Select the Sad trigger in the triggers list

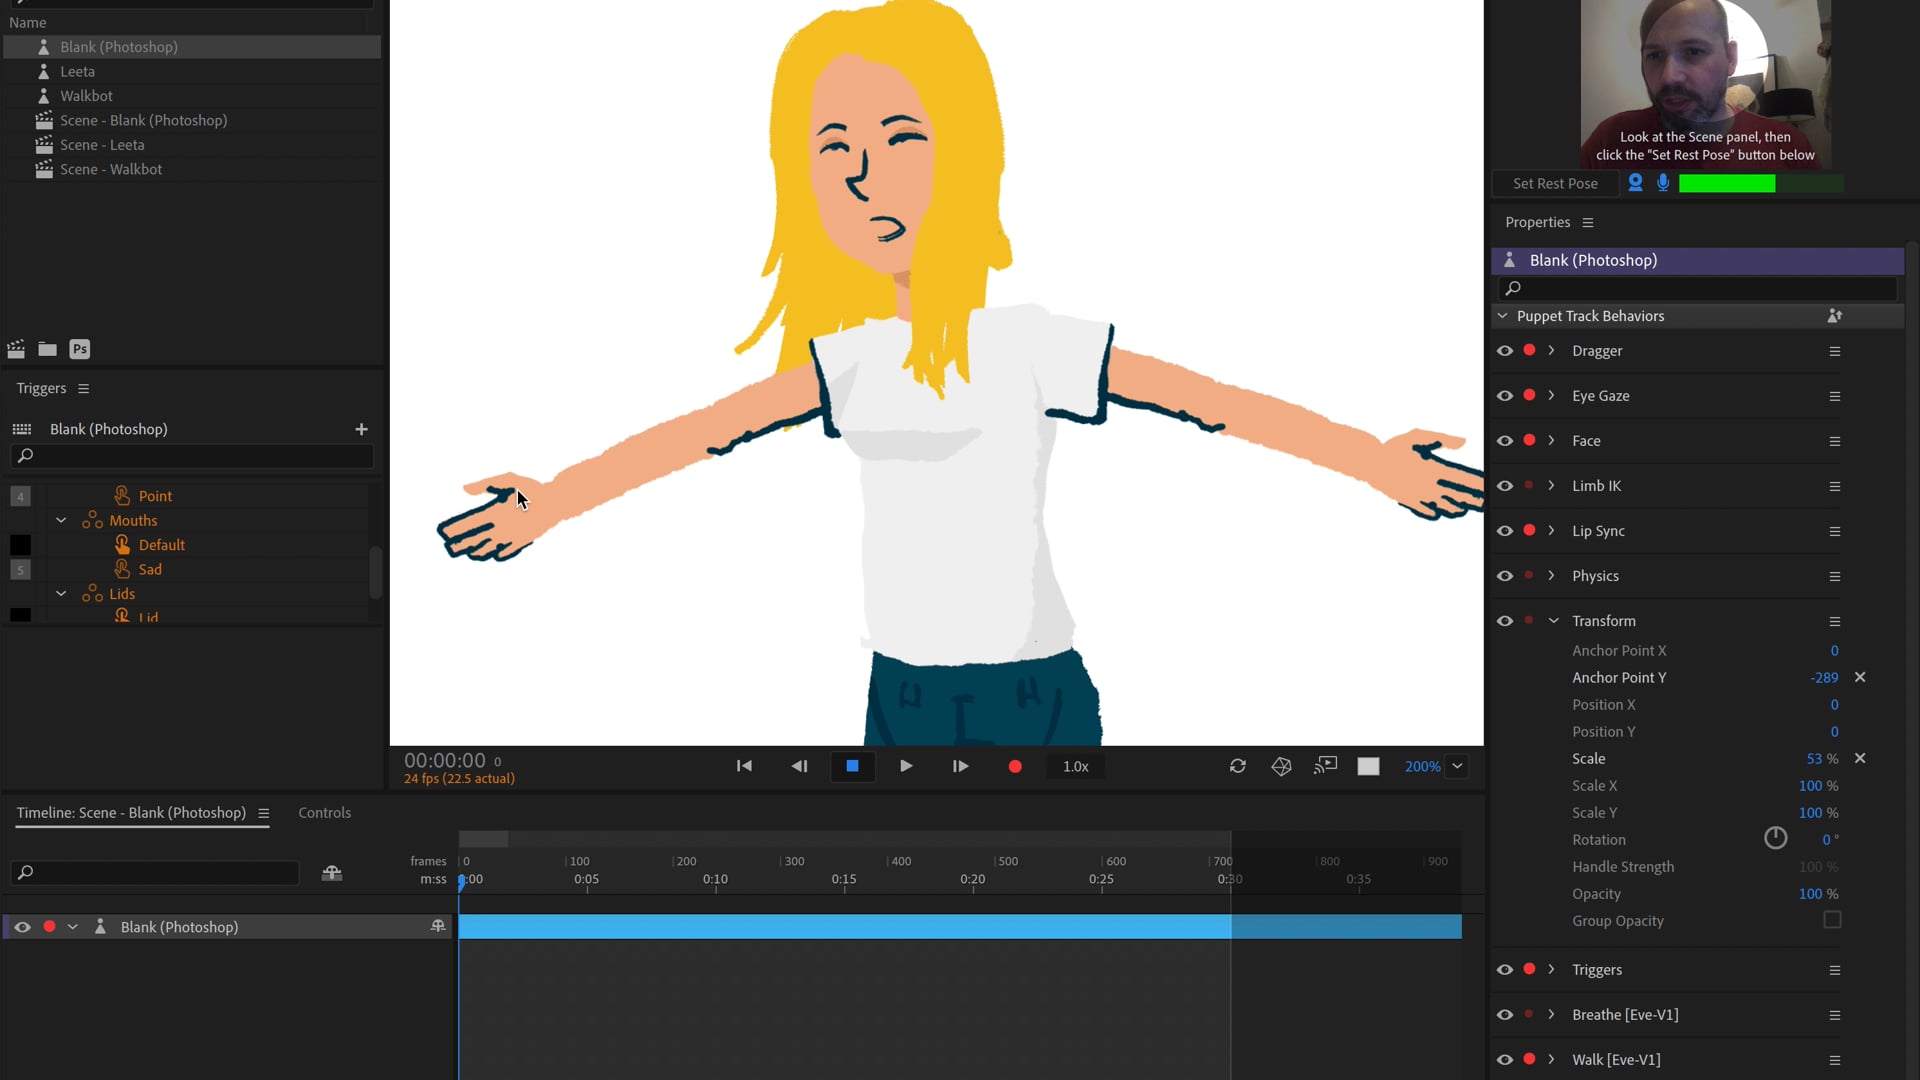[150, 568]
